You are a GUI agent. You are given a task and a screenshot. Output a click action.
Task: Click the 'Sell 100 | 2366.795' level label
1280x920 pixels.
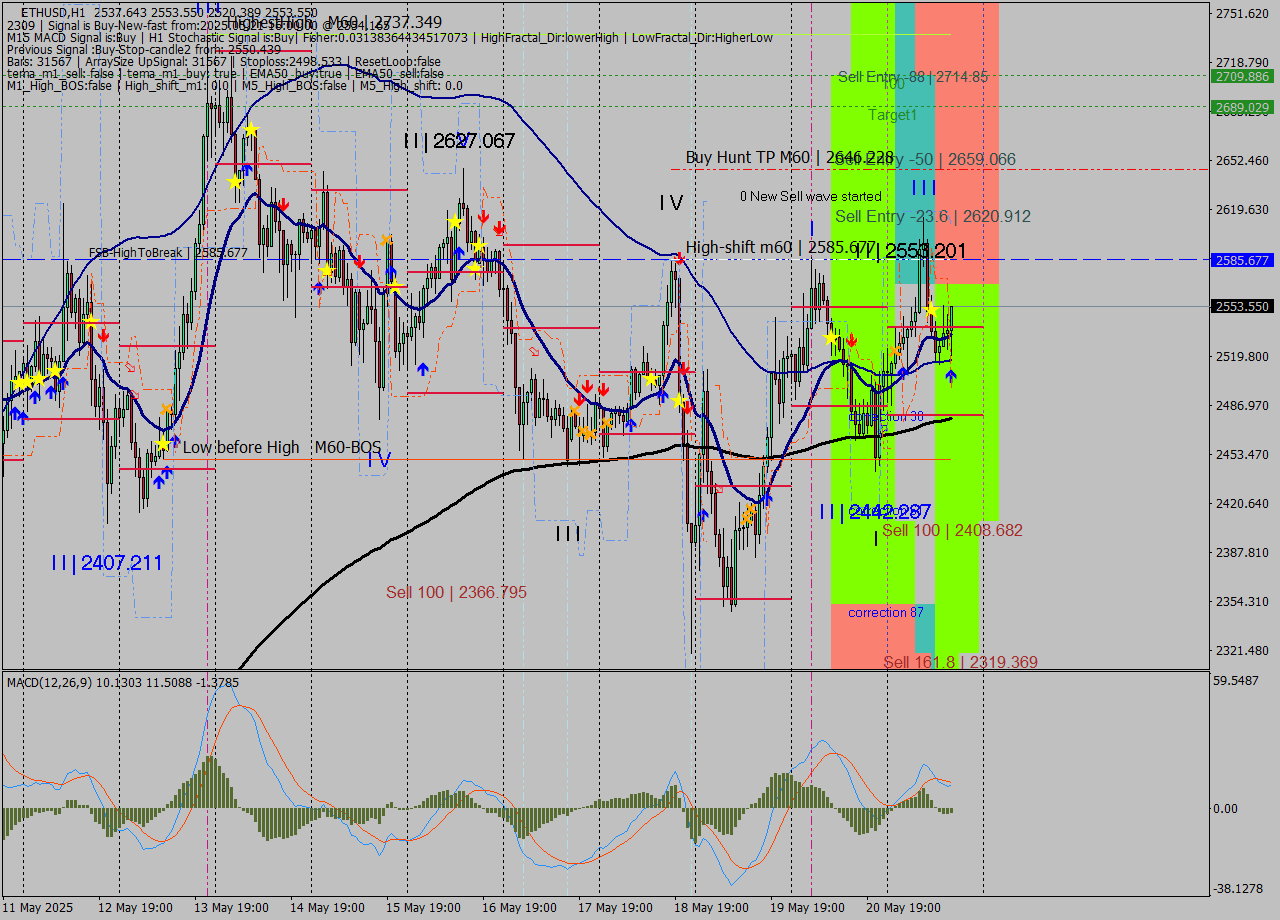point(456,592)
